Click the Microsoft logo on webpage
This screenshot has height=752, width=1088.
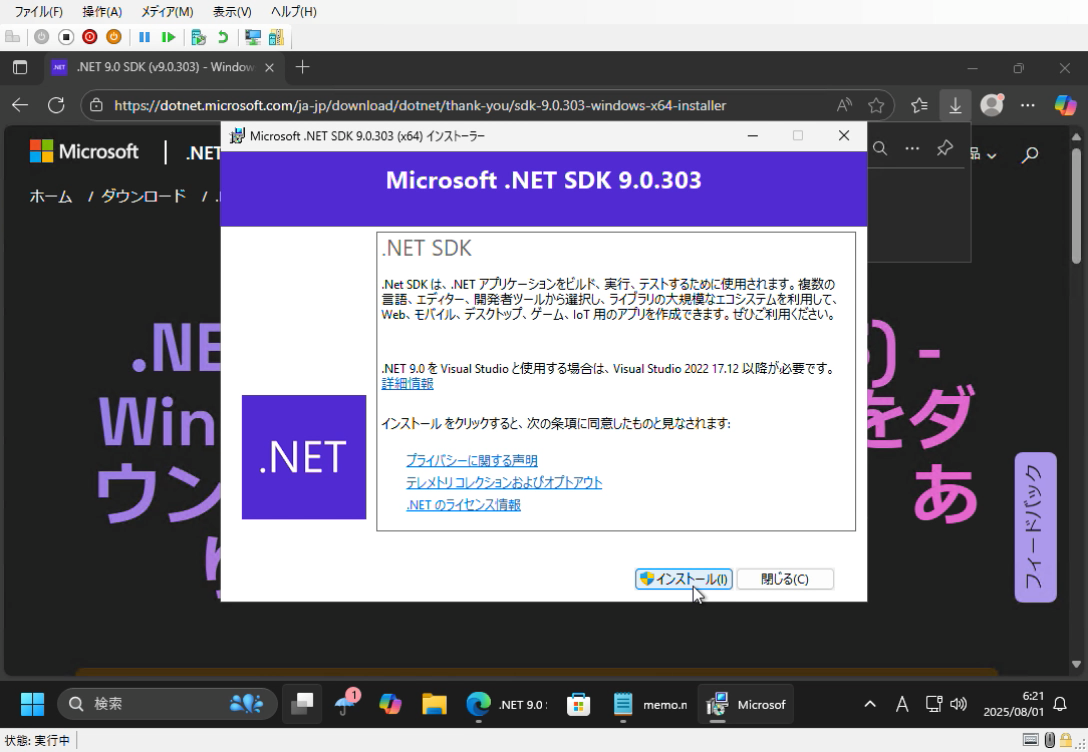coord(84,151)
